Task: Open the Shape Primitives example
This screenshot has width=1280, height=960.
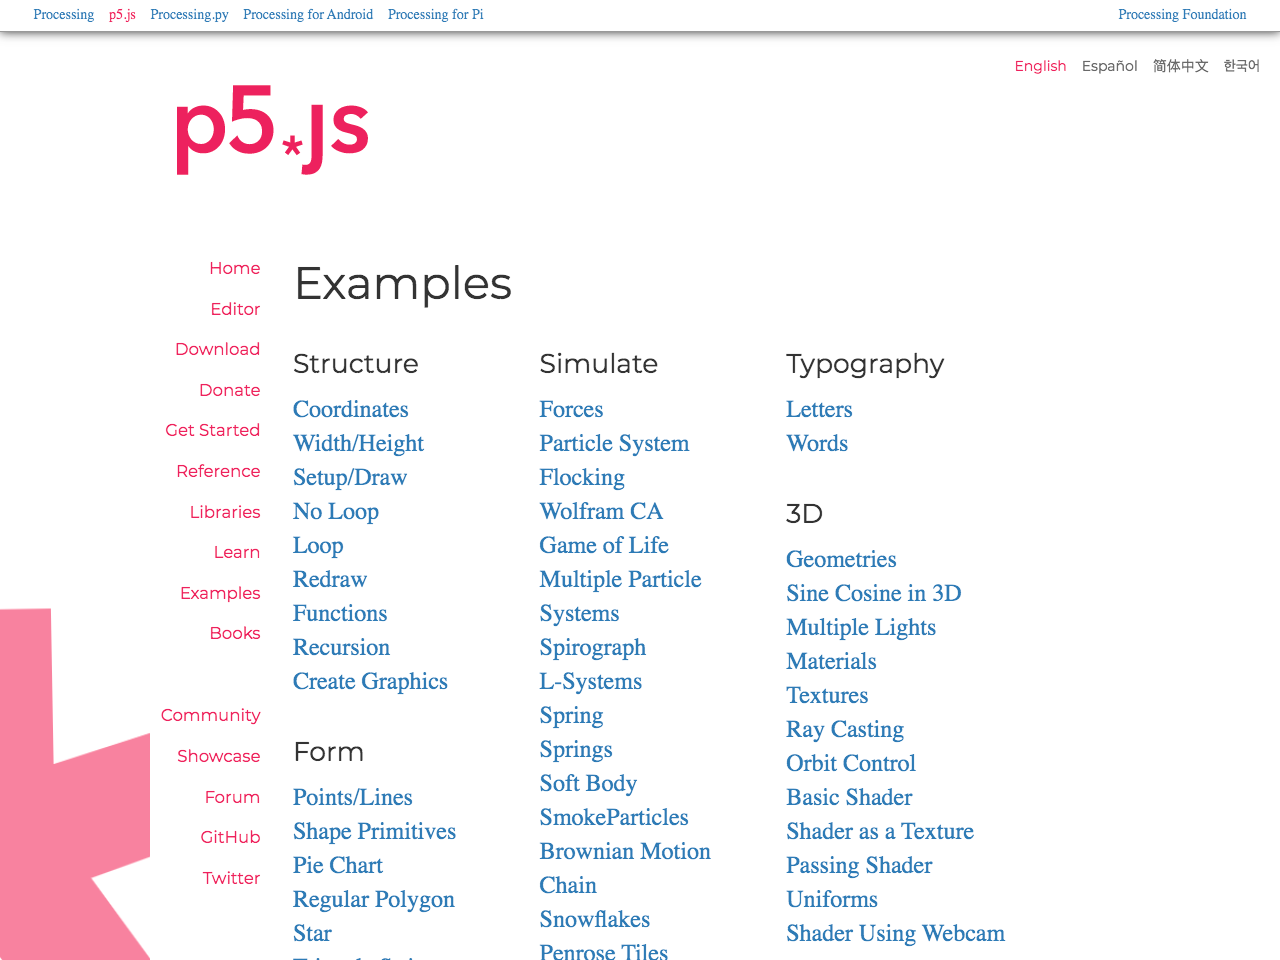Action: click(x=374, y=831)
